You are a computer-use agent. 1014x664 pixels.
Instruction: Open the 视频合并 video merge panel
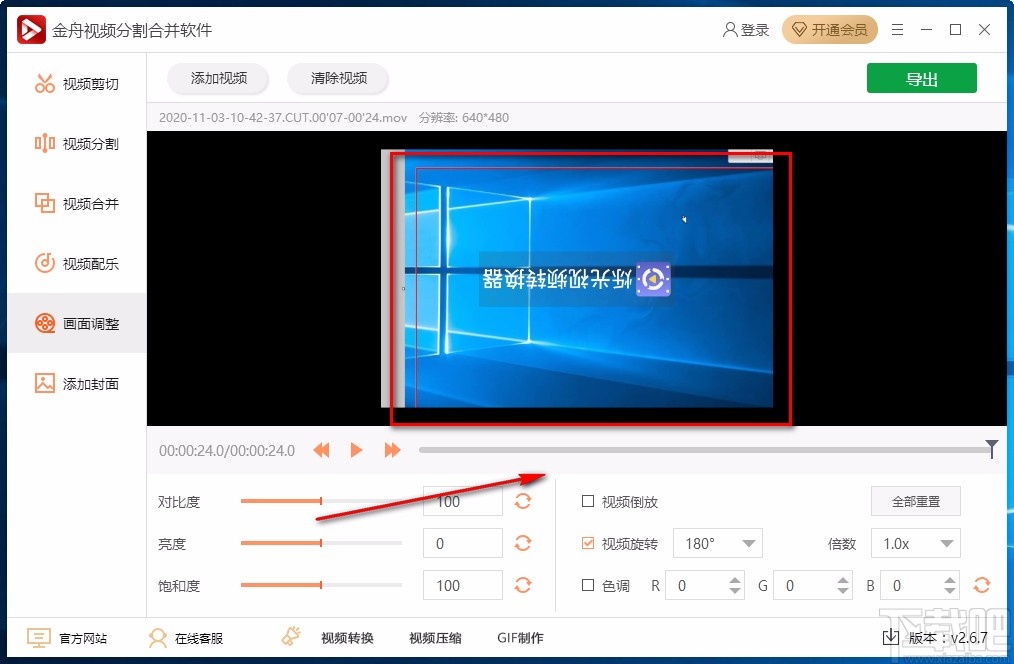76,203
